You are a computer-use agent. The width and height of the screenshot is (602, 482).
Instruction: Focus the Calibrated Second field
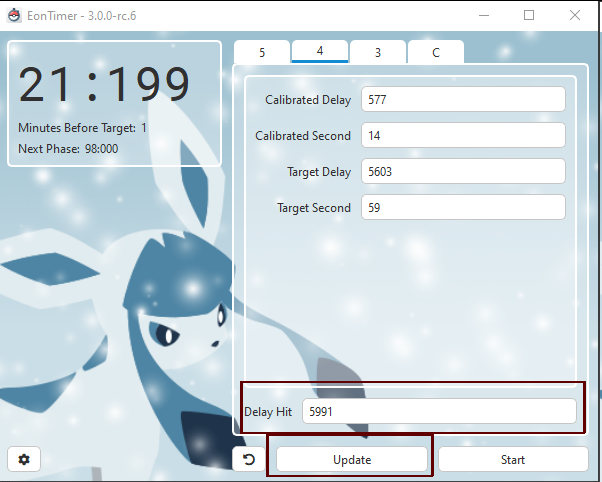click(463, 135)
